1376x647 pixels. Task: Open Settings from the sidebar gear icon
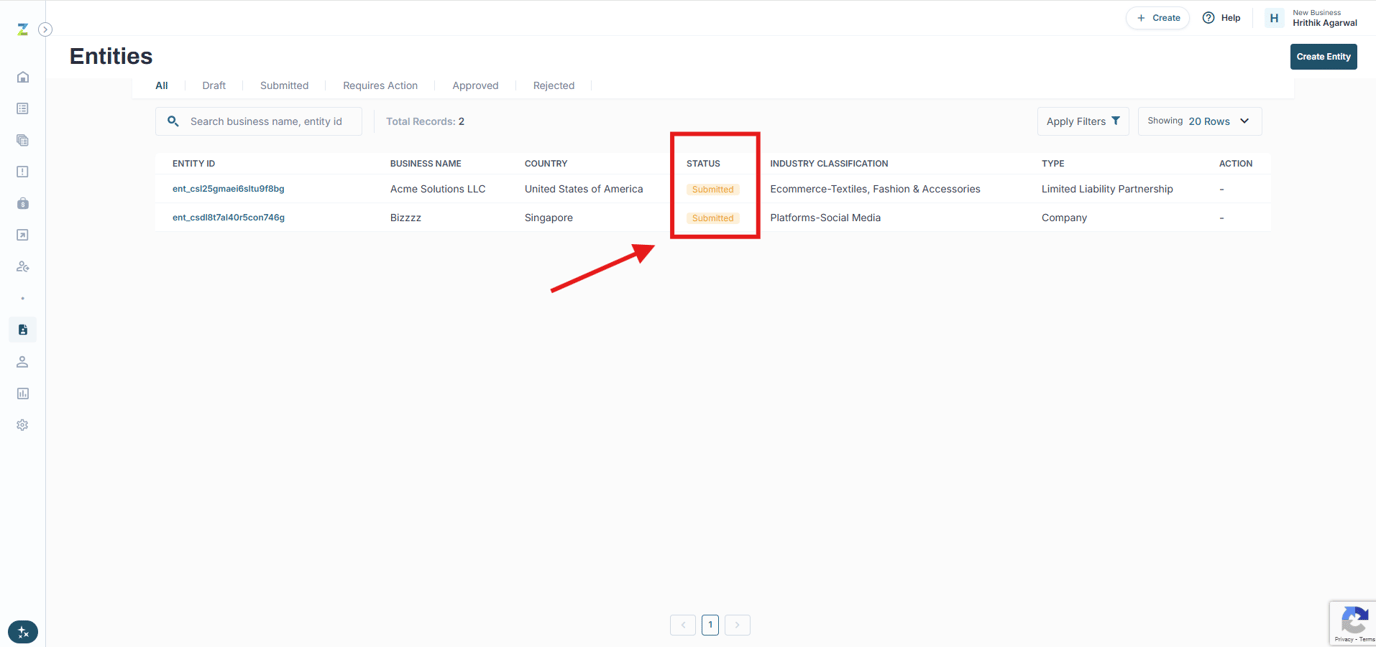pos(22,424)
